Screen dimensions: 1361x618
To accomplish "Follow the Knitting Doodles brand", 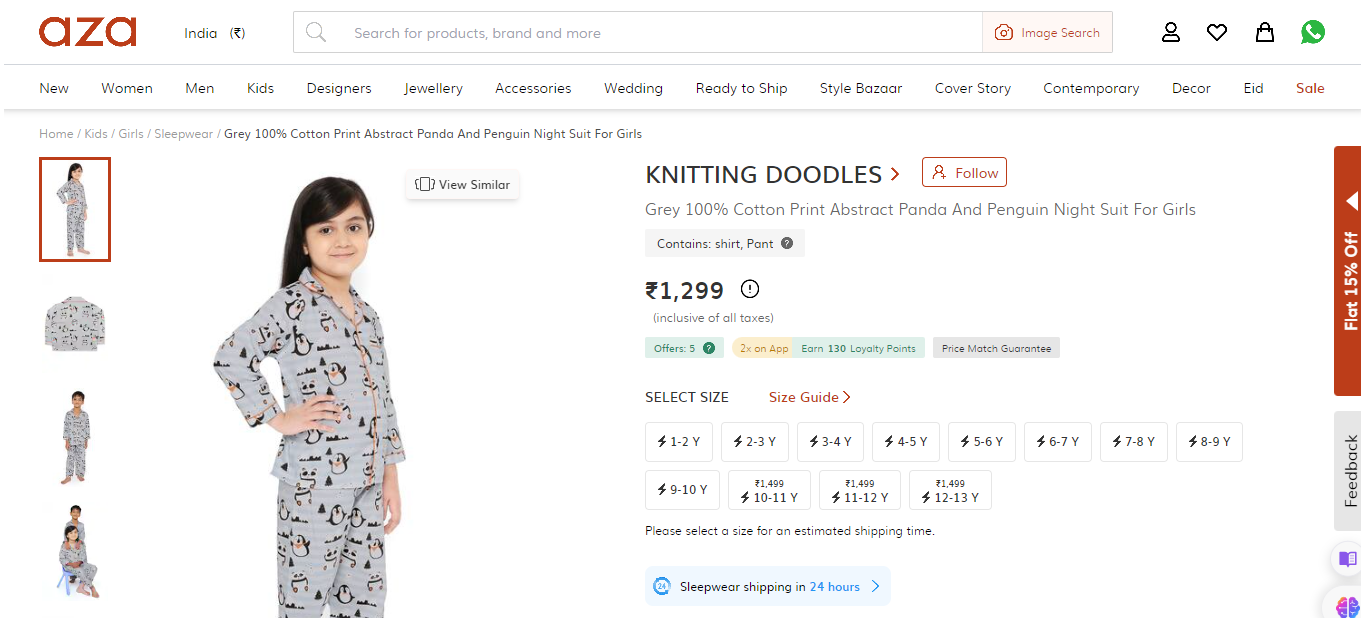I will [964, 173].
